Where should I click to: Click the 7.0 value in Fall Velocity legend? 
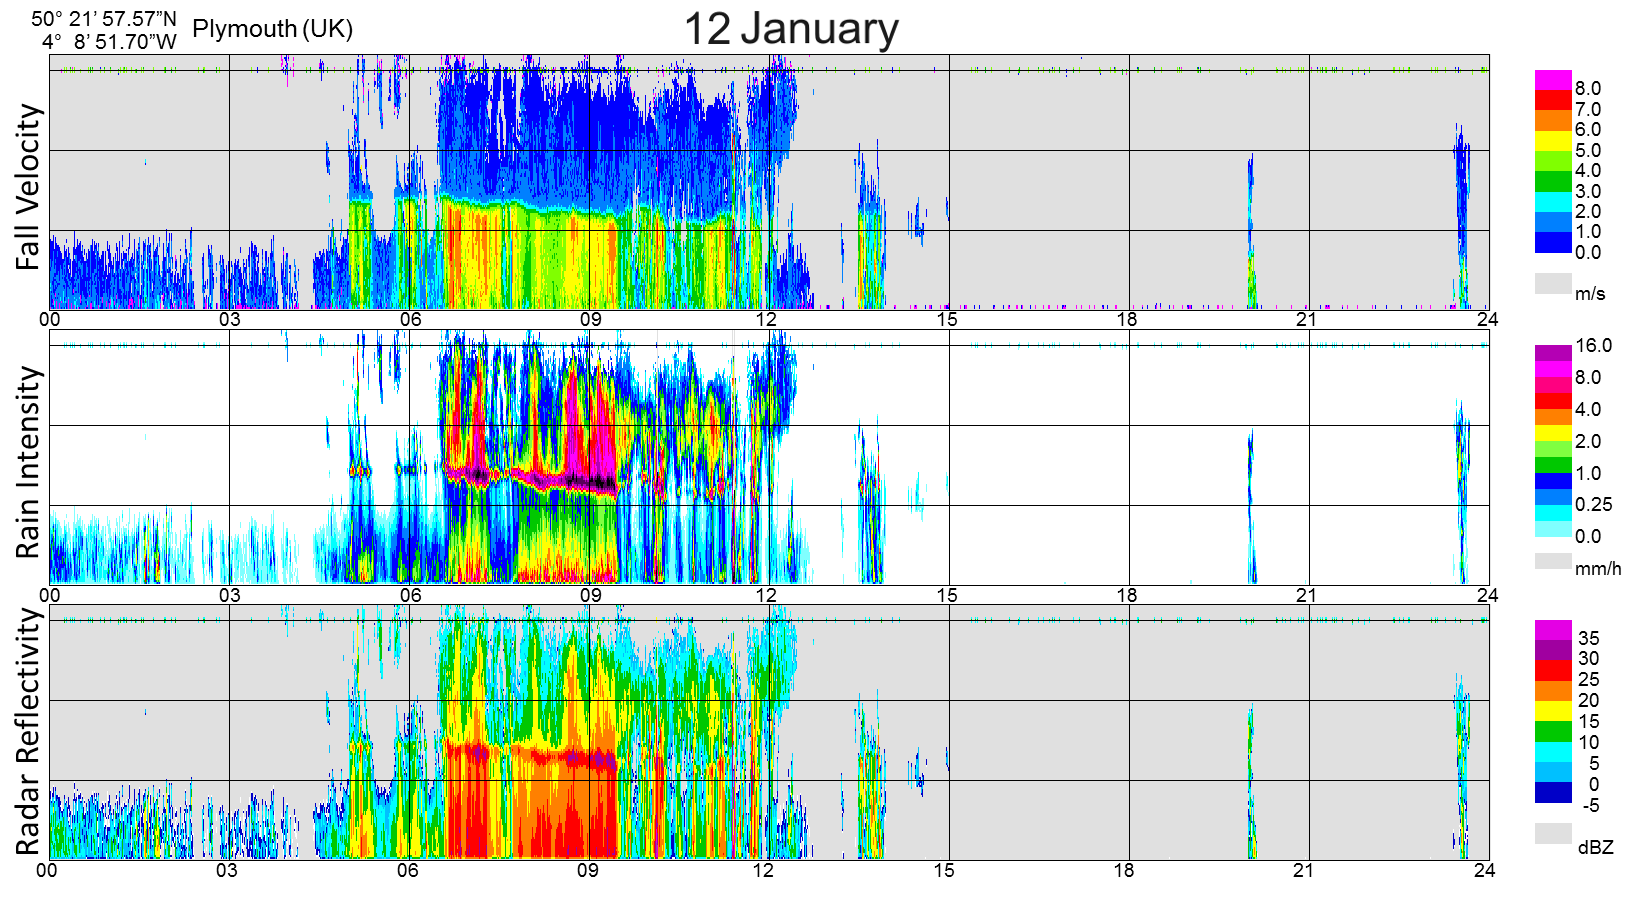coord(1588,109)
